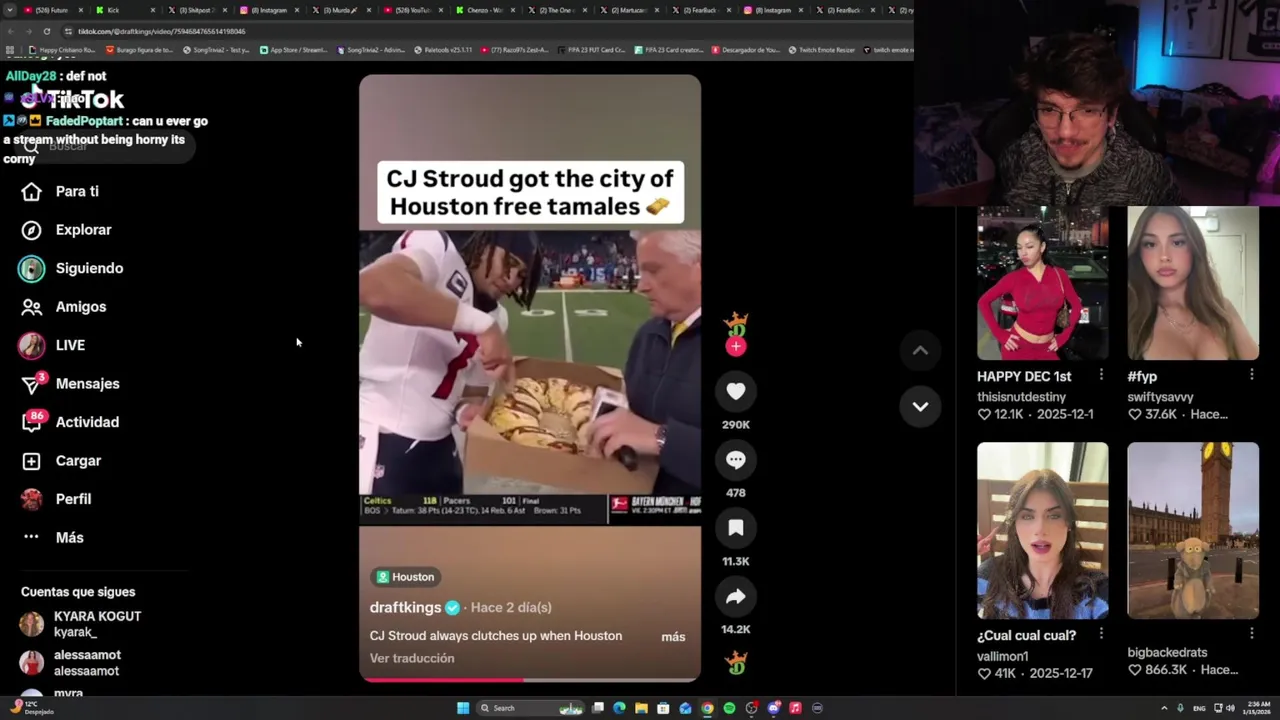Open options menu for HAPPY DEC 1st
This screenshot has width=1280, height=720.
[1101, 375]
